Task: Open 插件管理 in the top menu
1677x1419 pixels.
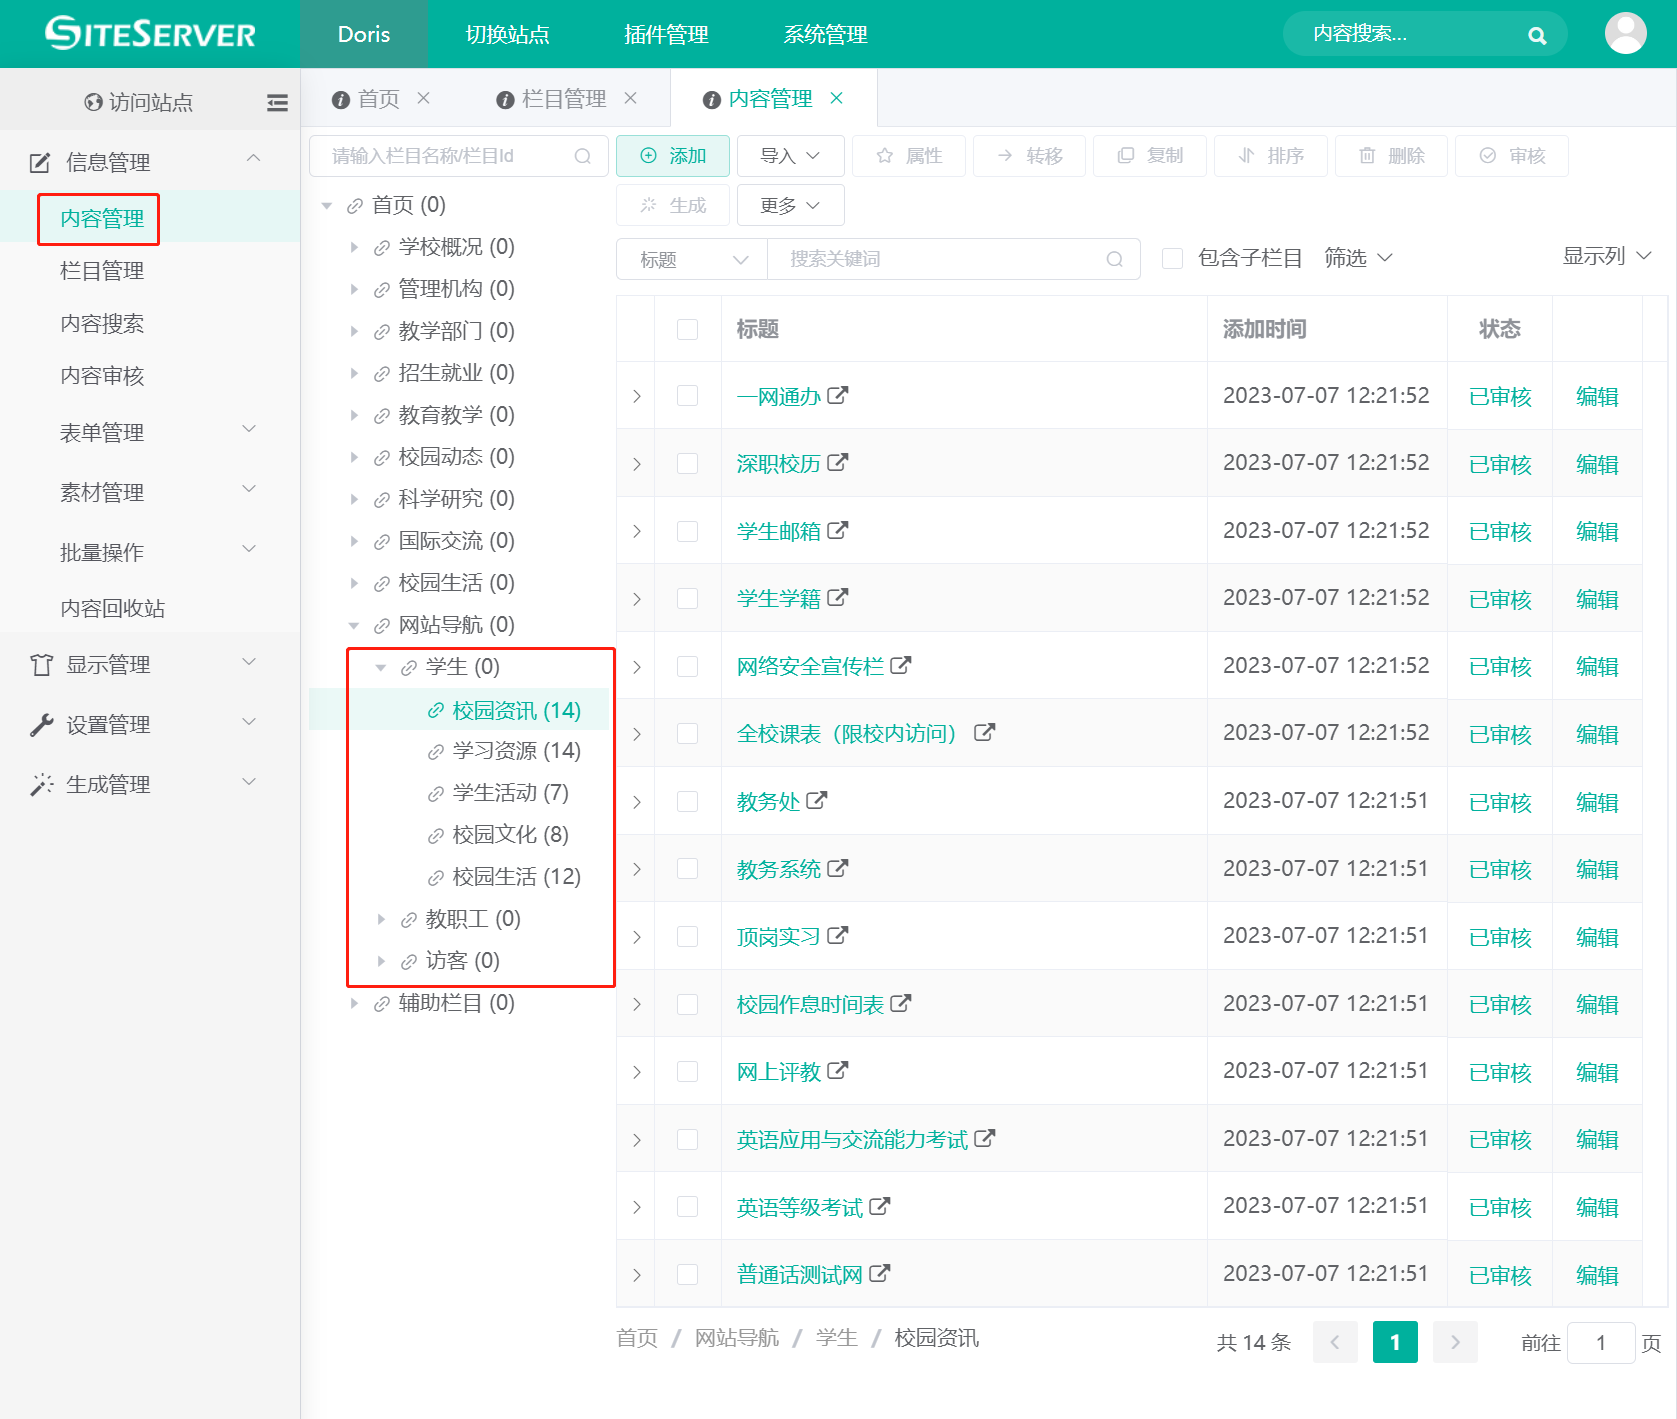Action: pos(666,34)
